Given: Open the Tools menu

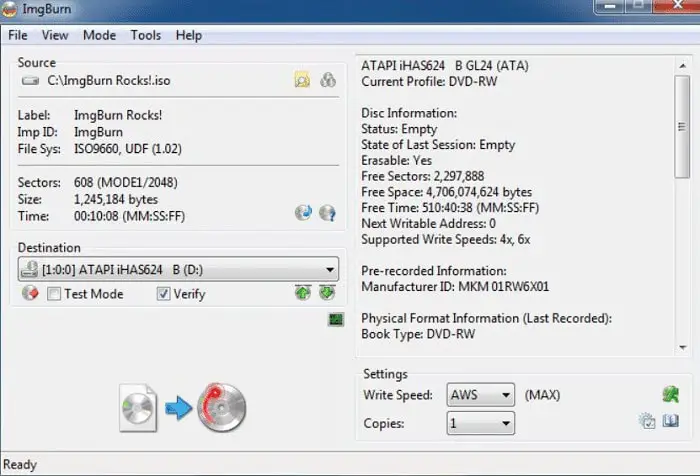Looking at the screenshot, I should coord(146,35).
